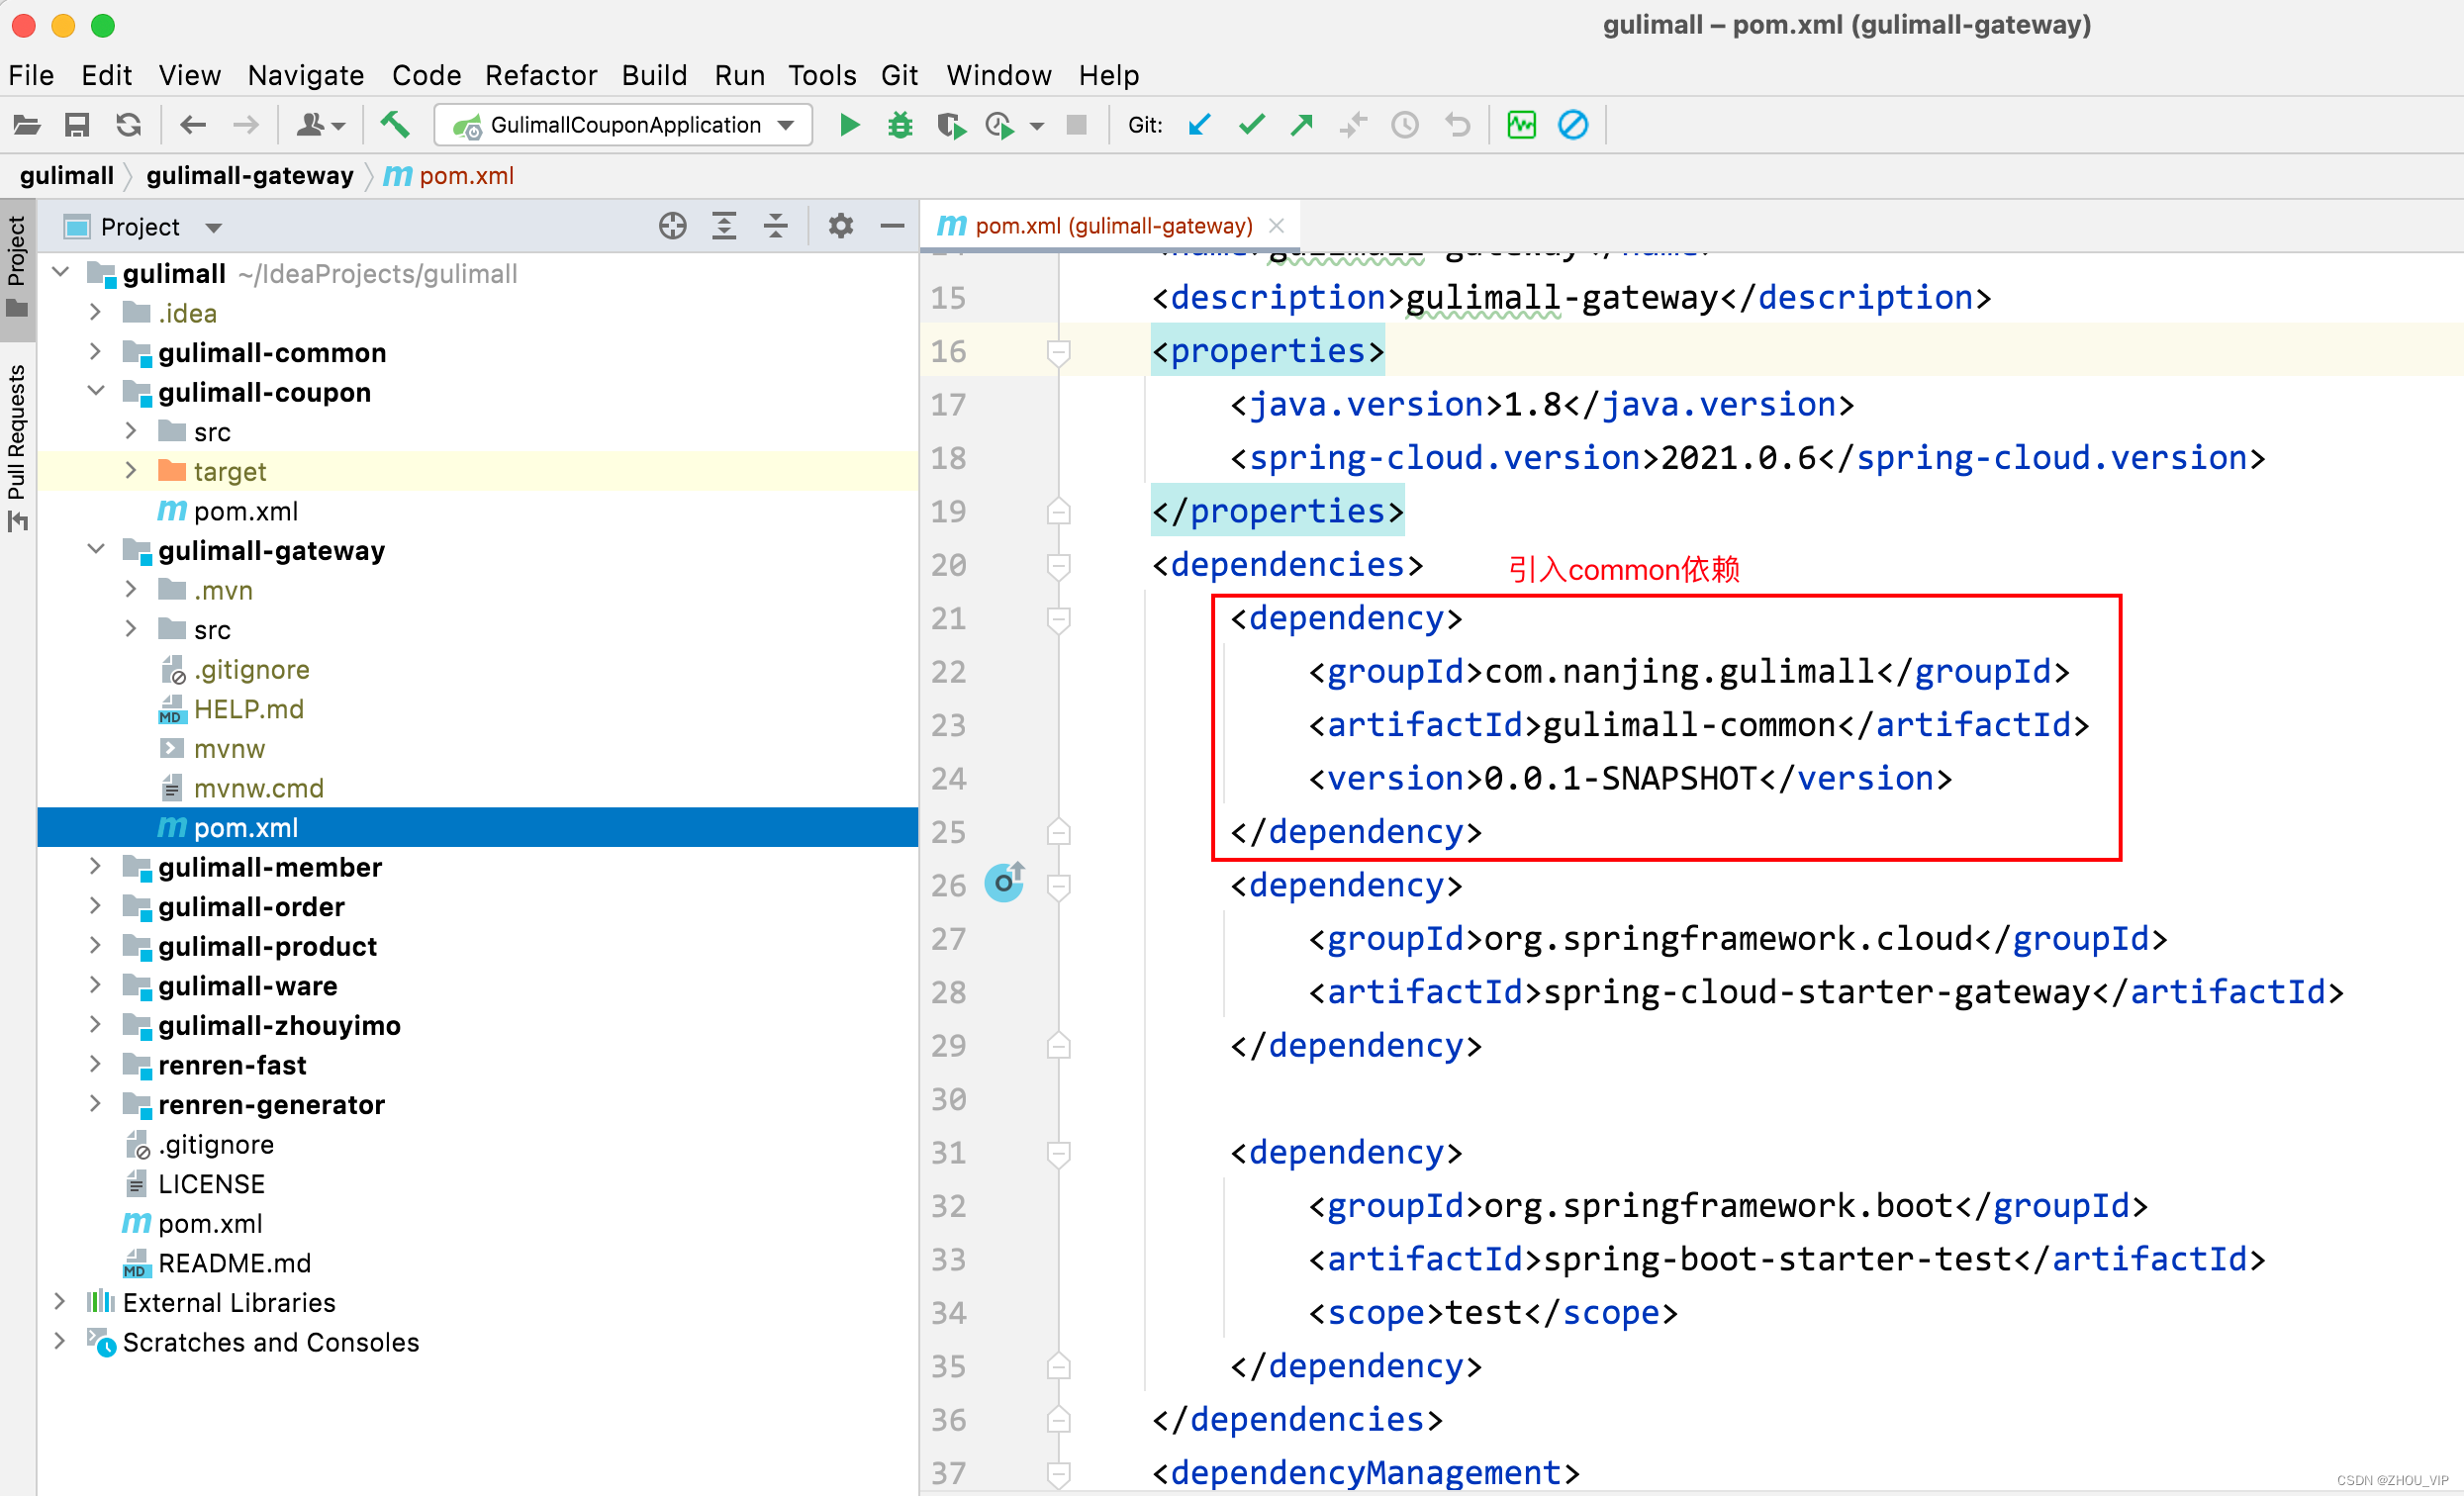Expand External Libraries node

pyautogui.click(x=59, y=1301)
